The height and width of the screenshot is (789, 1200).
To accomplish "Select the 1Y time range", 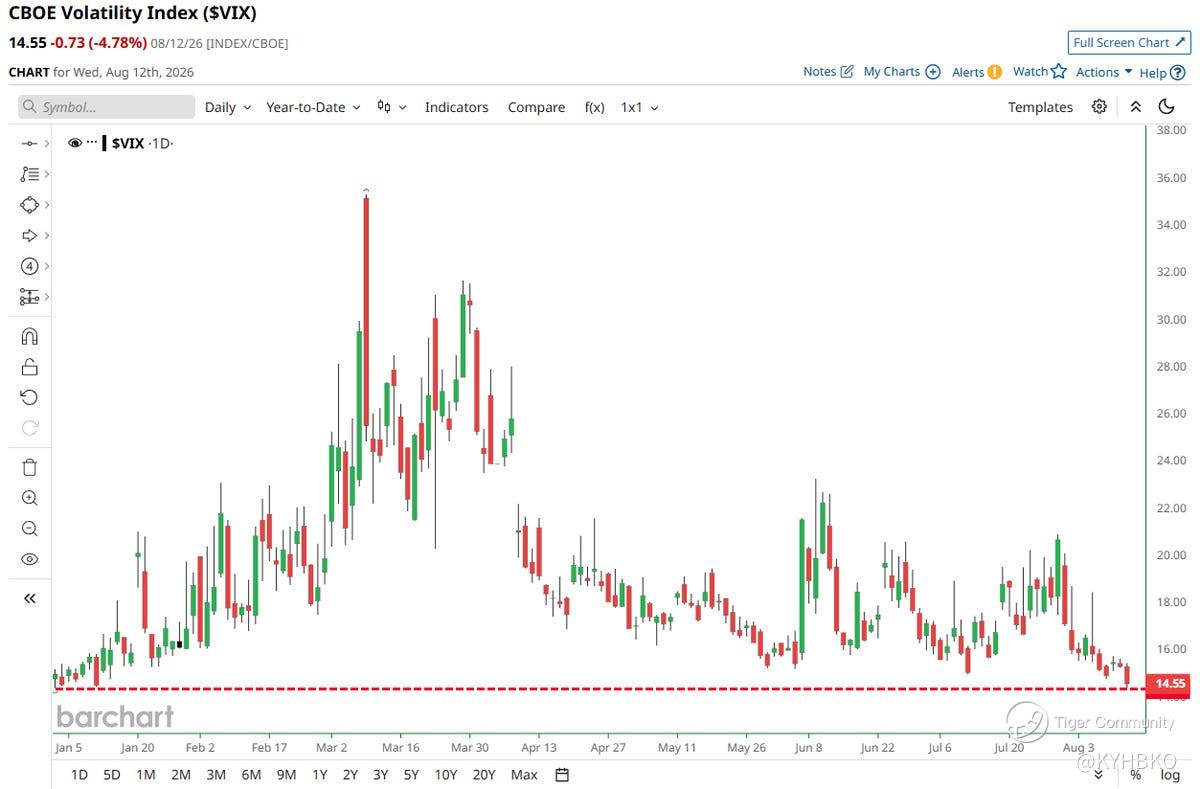I will click(319, 774).
